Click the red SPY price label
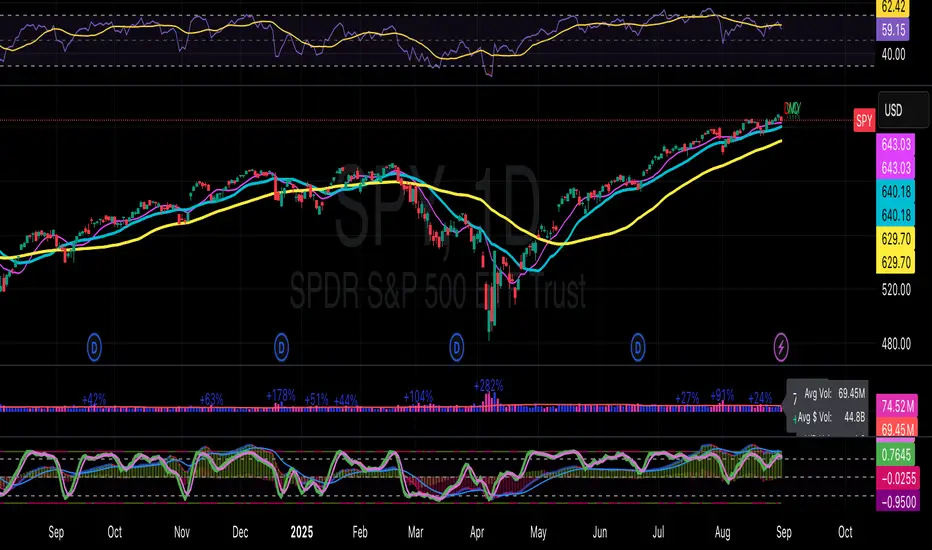Viewport: 932px width, 550px height. [x=864, y=121]
